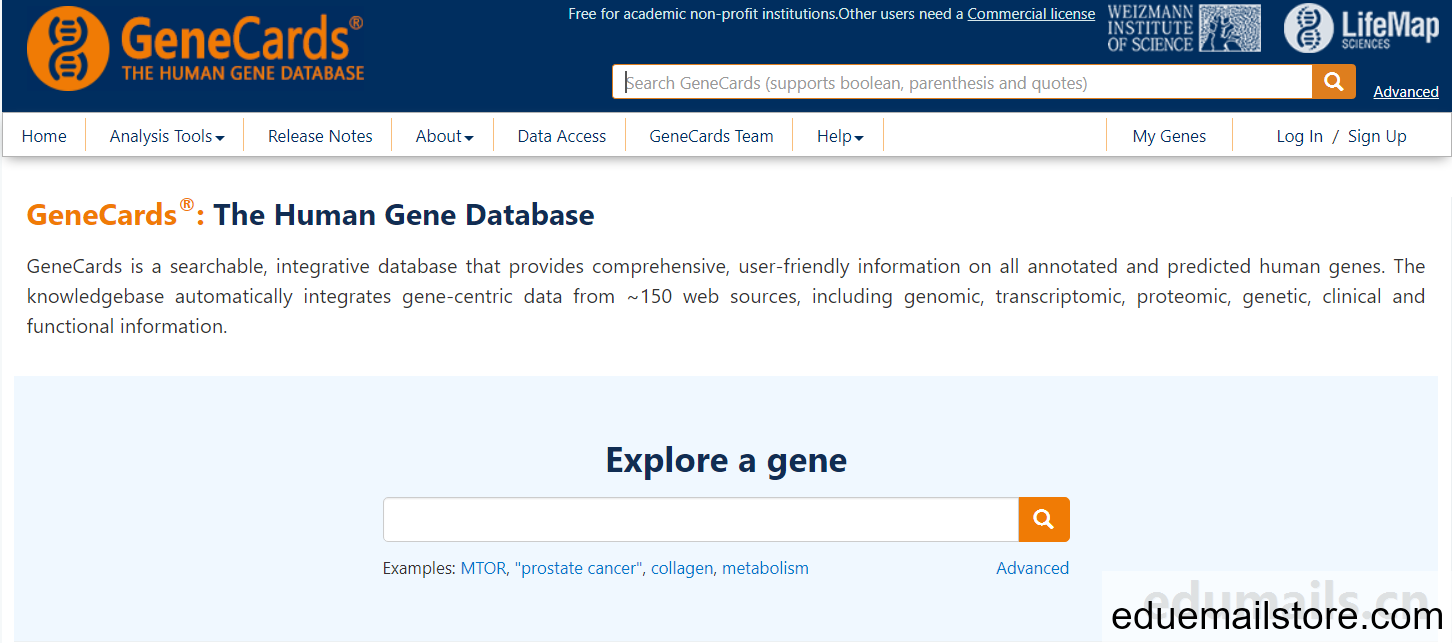Screen dimensions: 1452x643
Task: Click the header search magnifier button
Action: click(x=1334, y=82)
